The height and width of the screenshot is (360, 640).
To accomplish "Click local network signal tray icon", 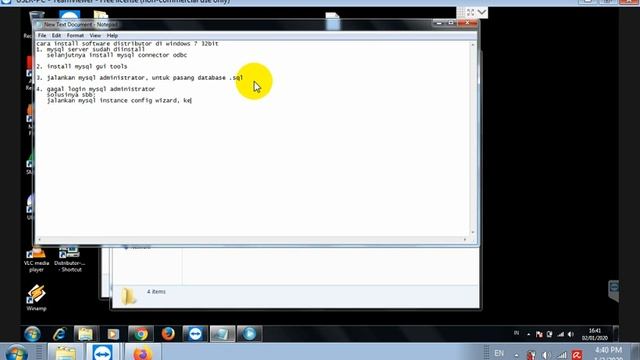I will (x=562, y=355).
